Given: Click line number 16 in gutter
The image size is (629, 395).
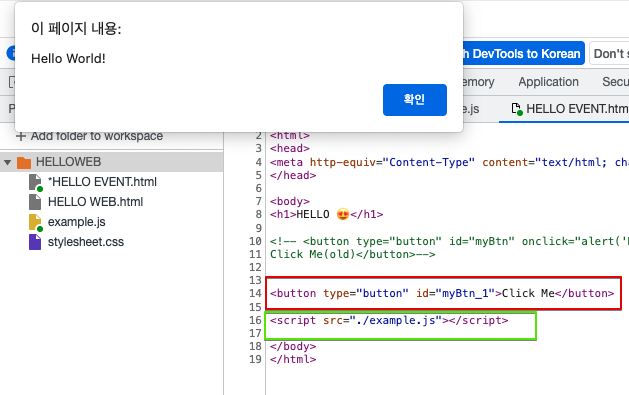Looking at the screenshot, I should point(255,320).
